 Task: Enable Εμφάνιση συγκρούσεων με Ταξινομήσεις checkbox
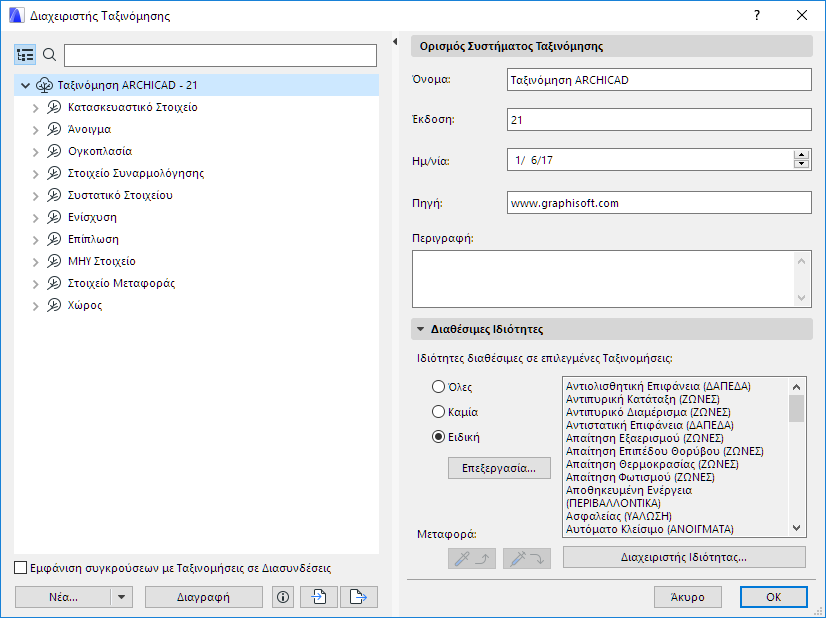[x=21, y=568]
